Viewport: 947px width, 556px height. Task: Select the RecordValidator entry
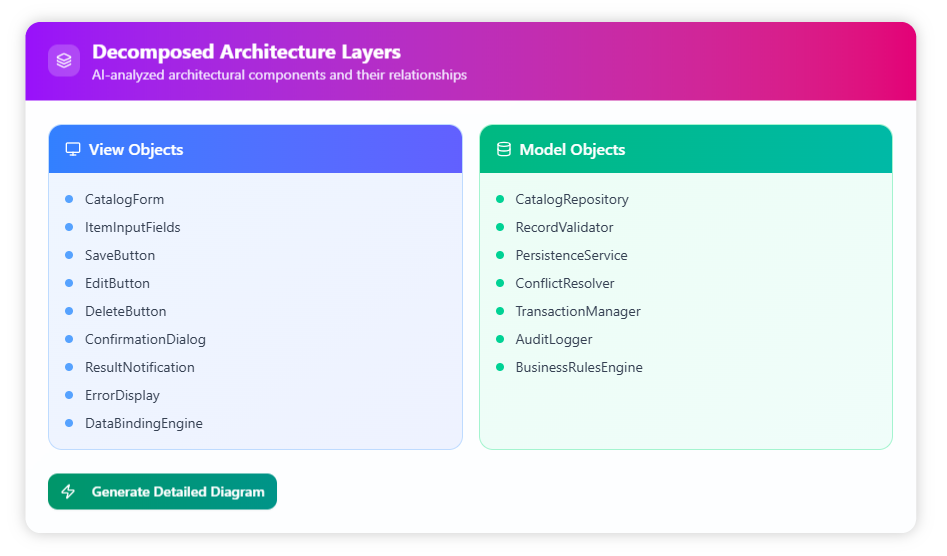tap(564, 228)
